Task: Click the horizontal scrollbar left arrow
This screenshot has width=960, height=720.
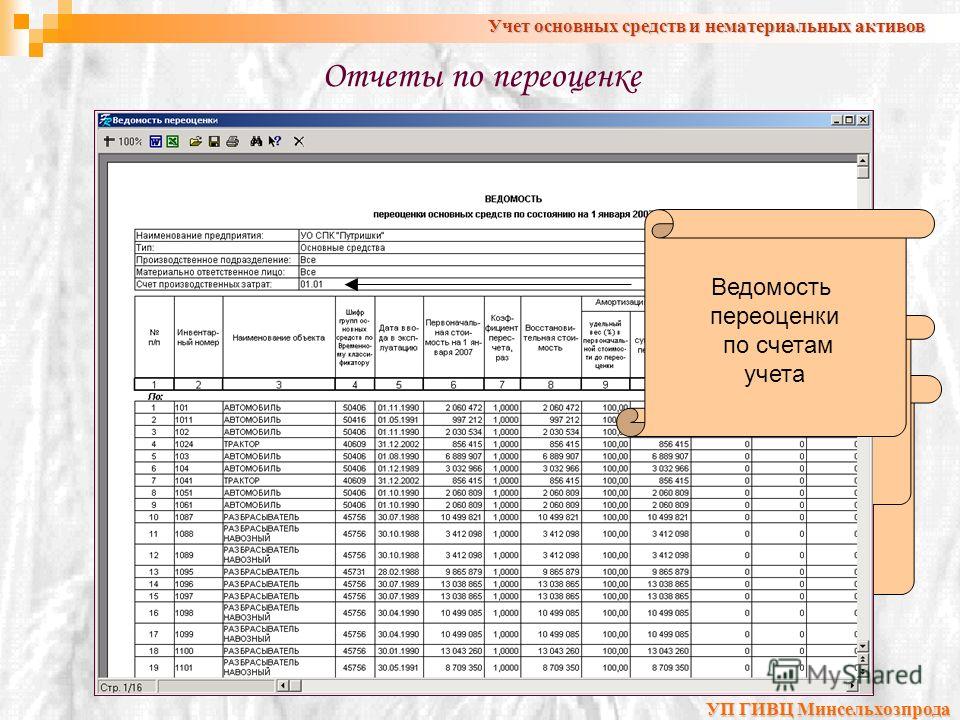Action: (283, 686)
